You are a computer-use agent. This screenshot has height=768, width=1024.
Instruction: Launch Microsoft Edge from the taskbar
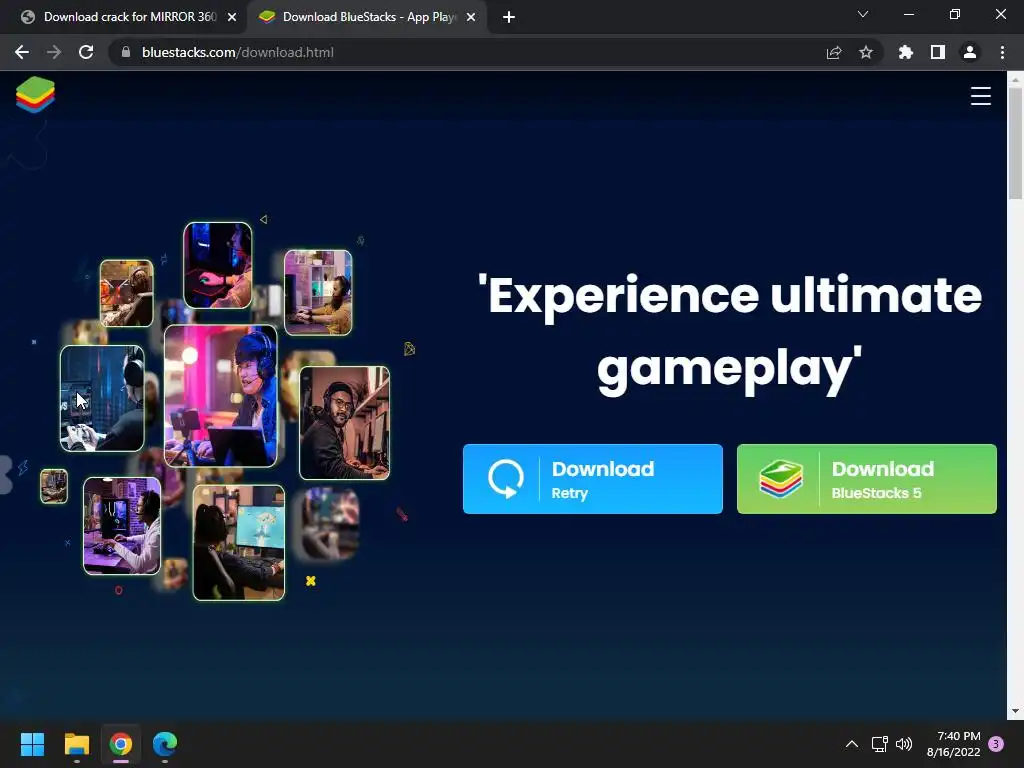click(x=165, y=744)
